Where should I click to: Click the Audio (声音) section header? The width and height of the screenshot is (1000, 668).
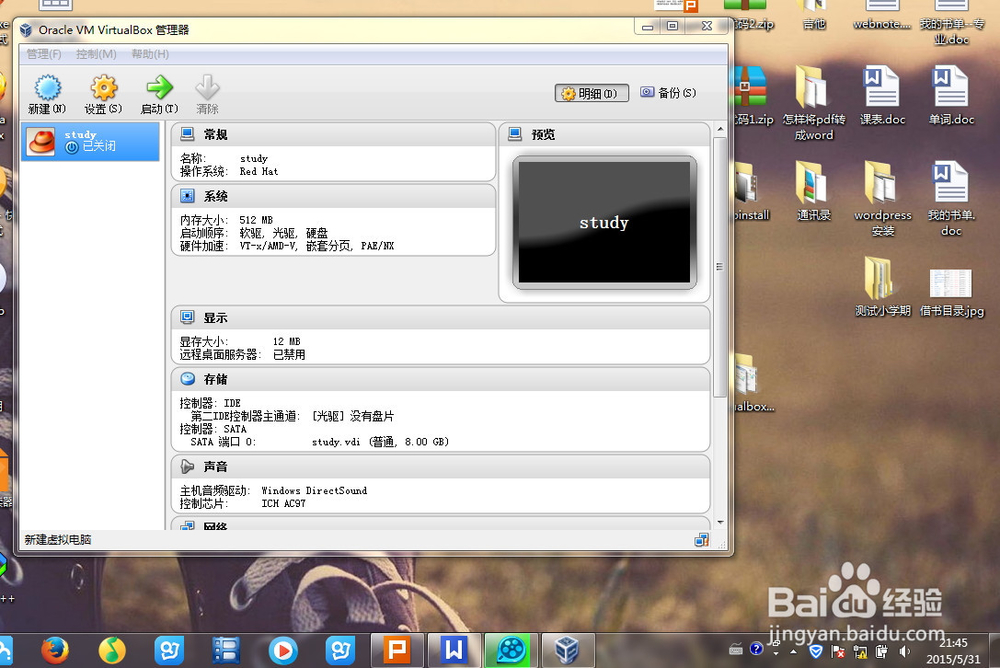point(440,467)
